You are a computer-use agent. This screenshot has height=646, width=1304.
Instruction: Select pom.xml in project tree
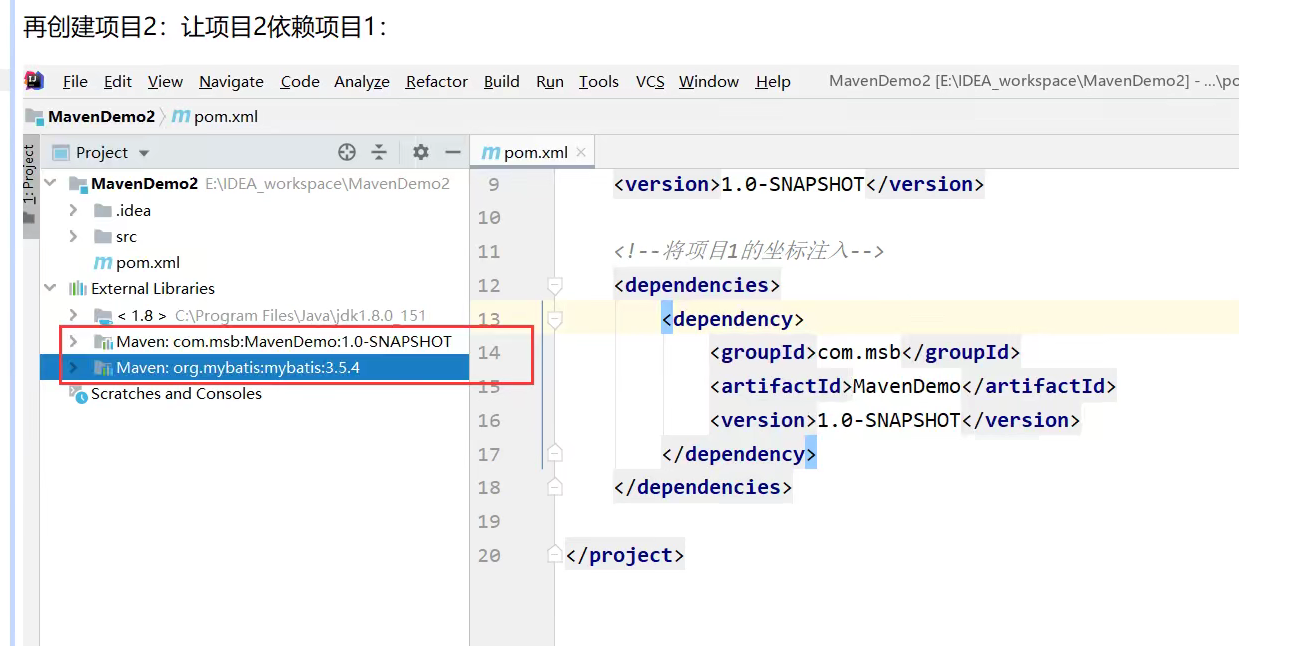pos(148,263)
